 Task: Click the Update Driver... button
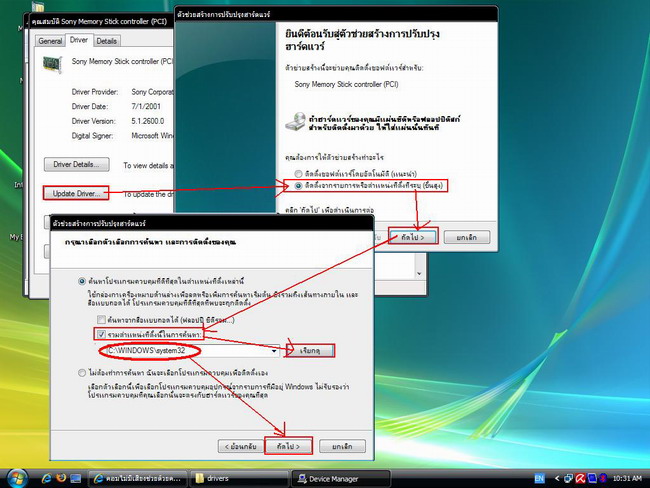(x=76, y=194)
